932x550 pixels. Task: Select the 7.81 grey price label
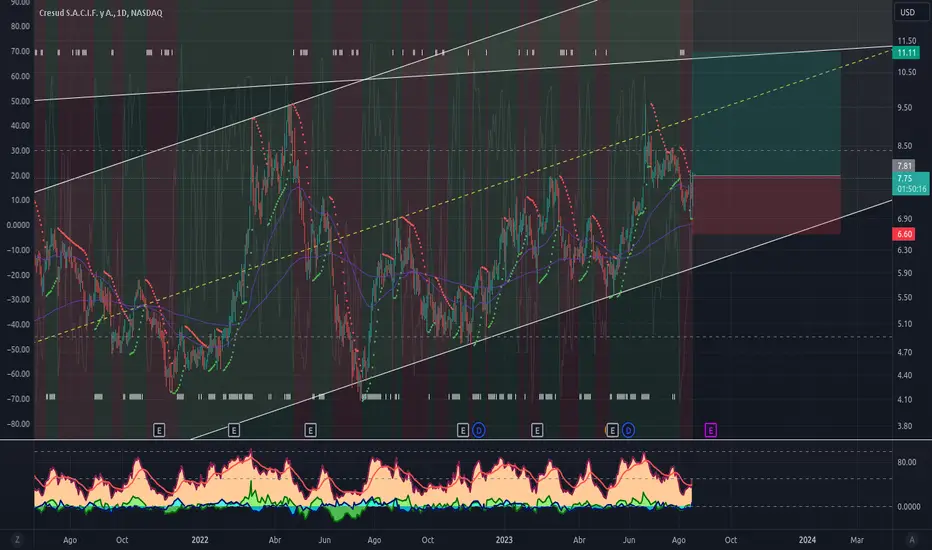point(905,166)
